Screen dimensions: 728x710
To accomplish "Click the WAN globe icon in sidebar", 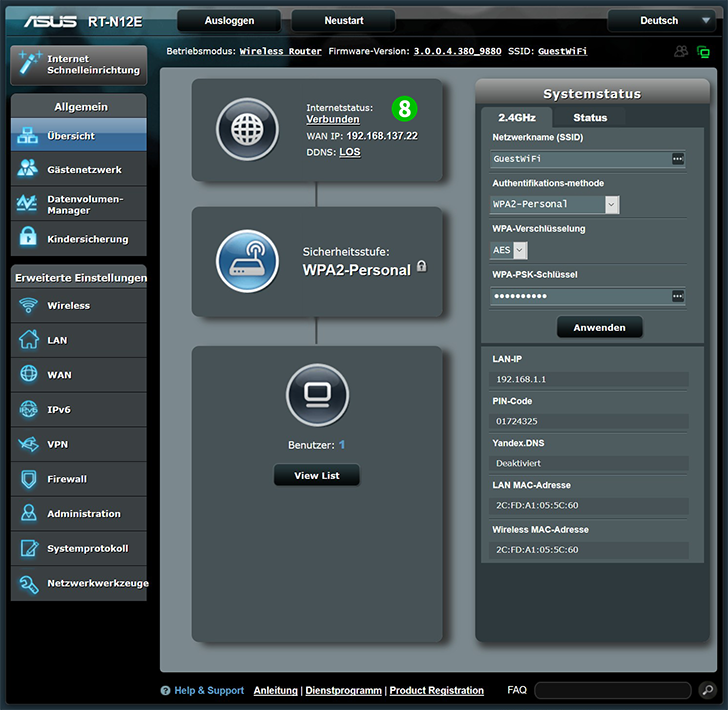I will point(29,374).
